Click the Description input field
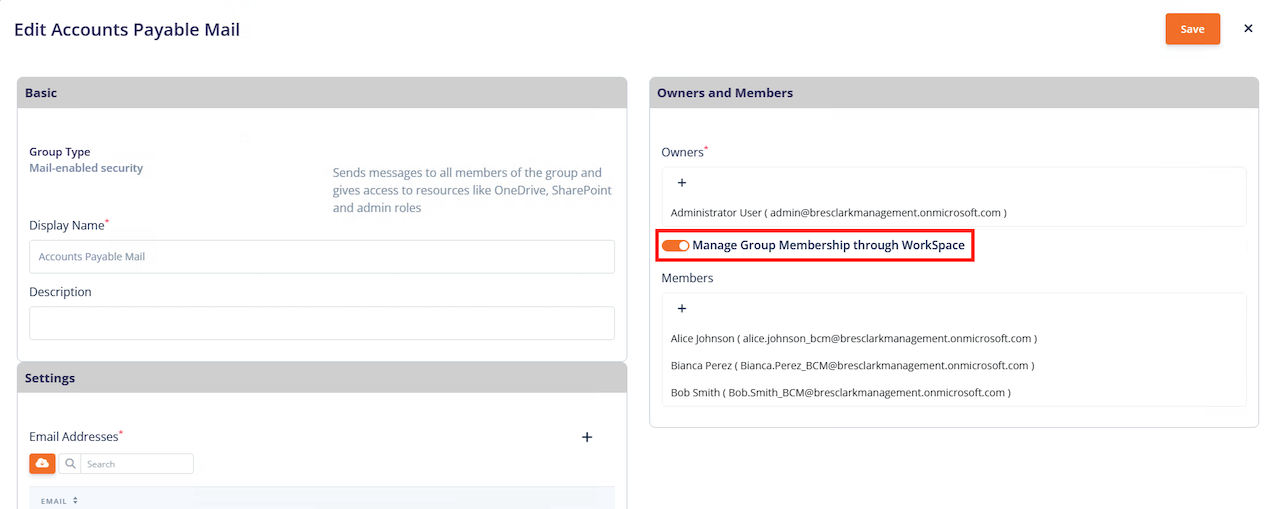This screenshot has width=1276, height=509. click(322, 323)
